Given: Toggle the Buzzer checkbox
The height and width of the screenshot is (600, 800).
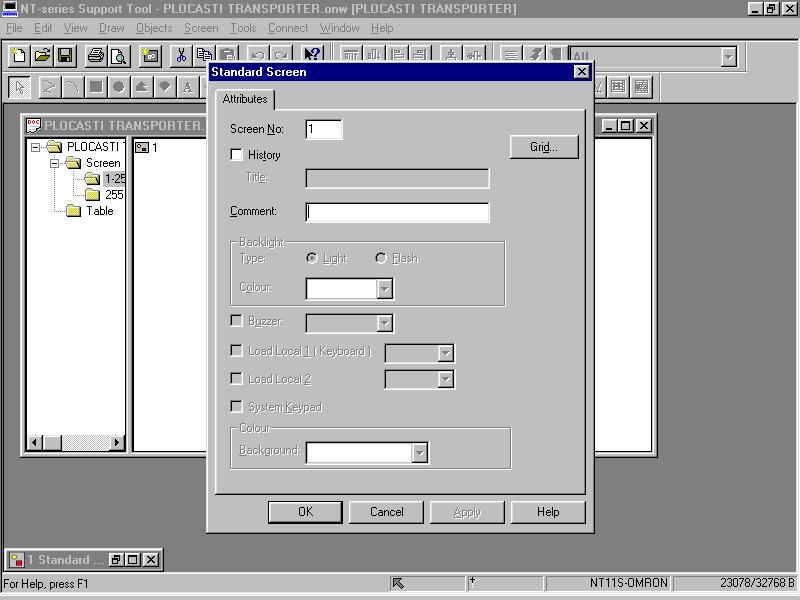Looking at the screenshot, I should tap(236, 321).
